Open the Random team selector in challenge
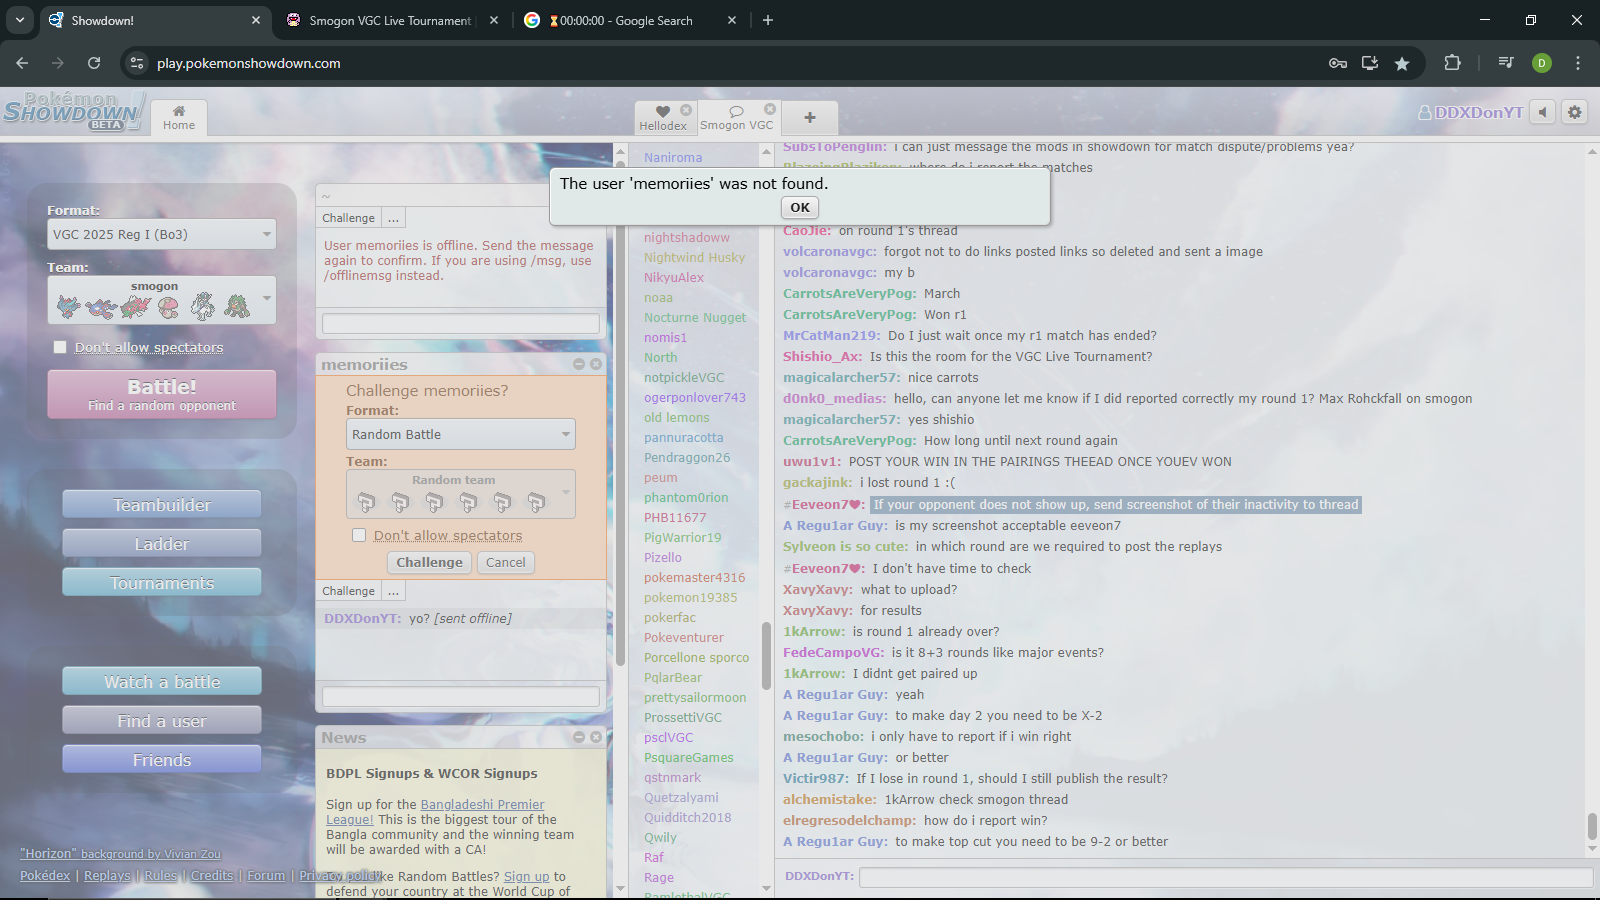Screen dimensions: 1600x900 [461, 494]
